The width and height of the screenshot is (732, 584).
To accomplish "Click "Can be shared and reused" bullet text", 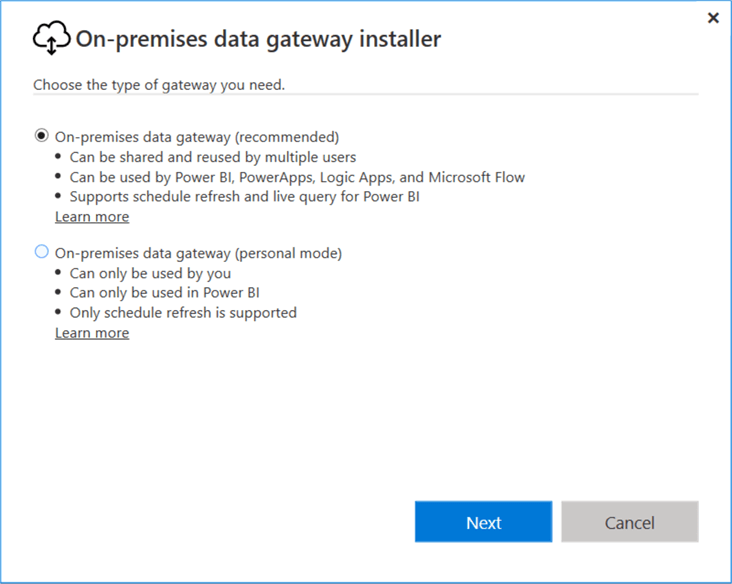I will tap(212, 157).
